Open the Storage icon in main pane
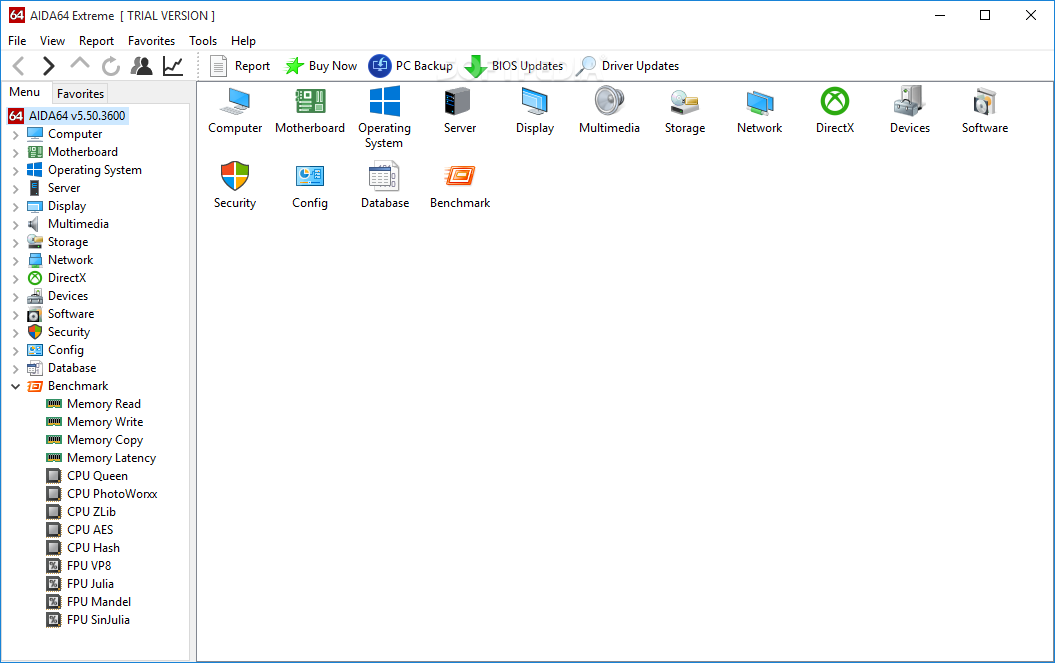The height and width of the screenshot is (663, 1055). click(685, 102)
